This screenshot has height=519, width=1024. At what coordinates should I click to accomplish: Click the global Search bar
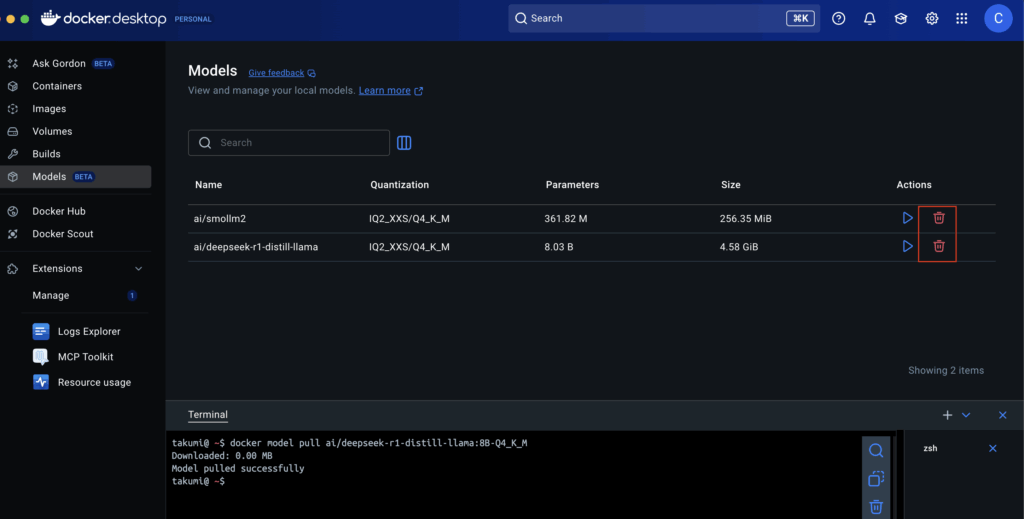[665, 18]
